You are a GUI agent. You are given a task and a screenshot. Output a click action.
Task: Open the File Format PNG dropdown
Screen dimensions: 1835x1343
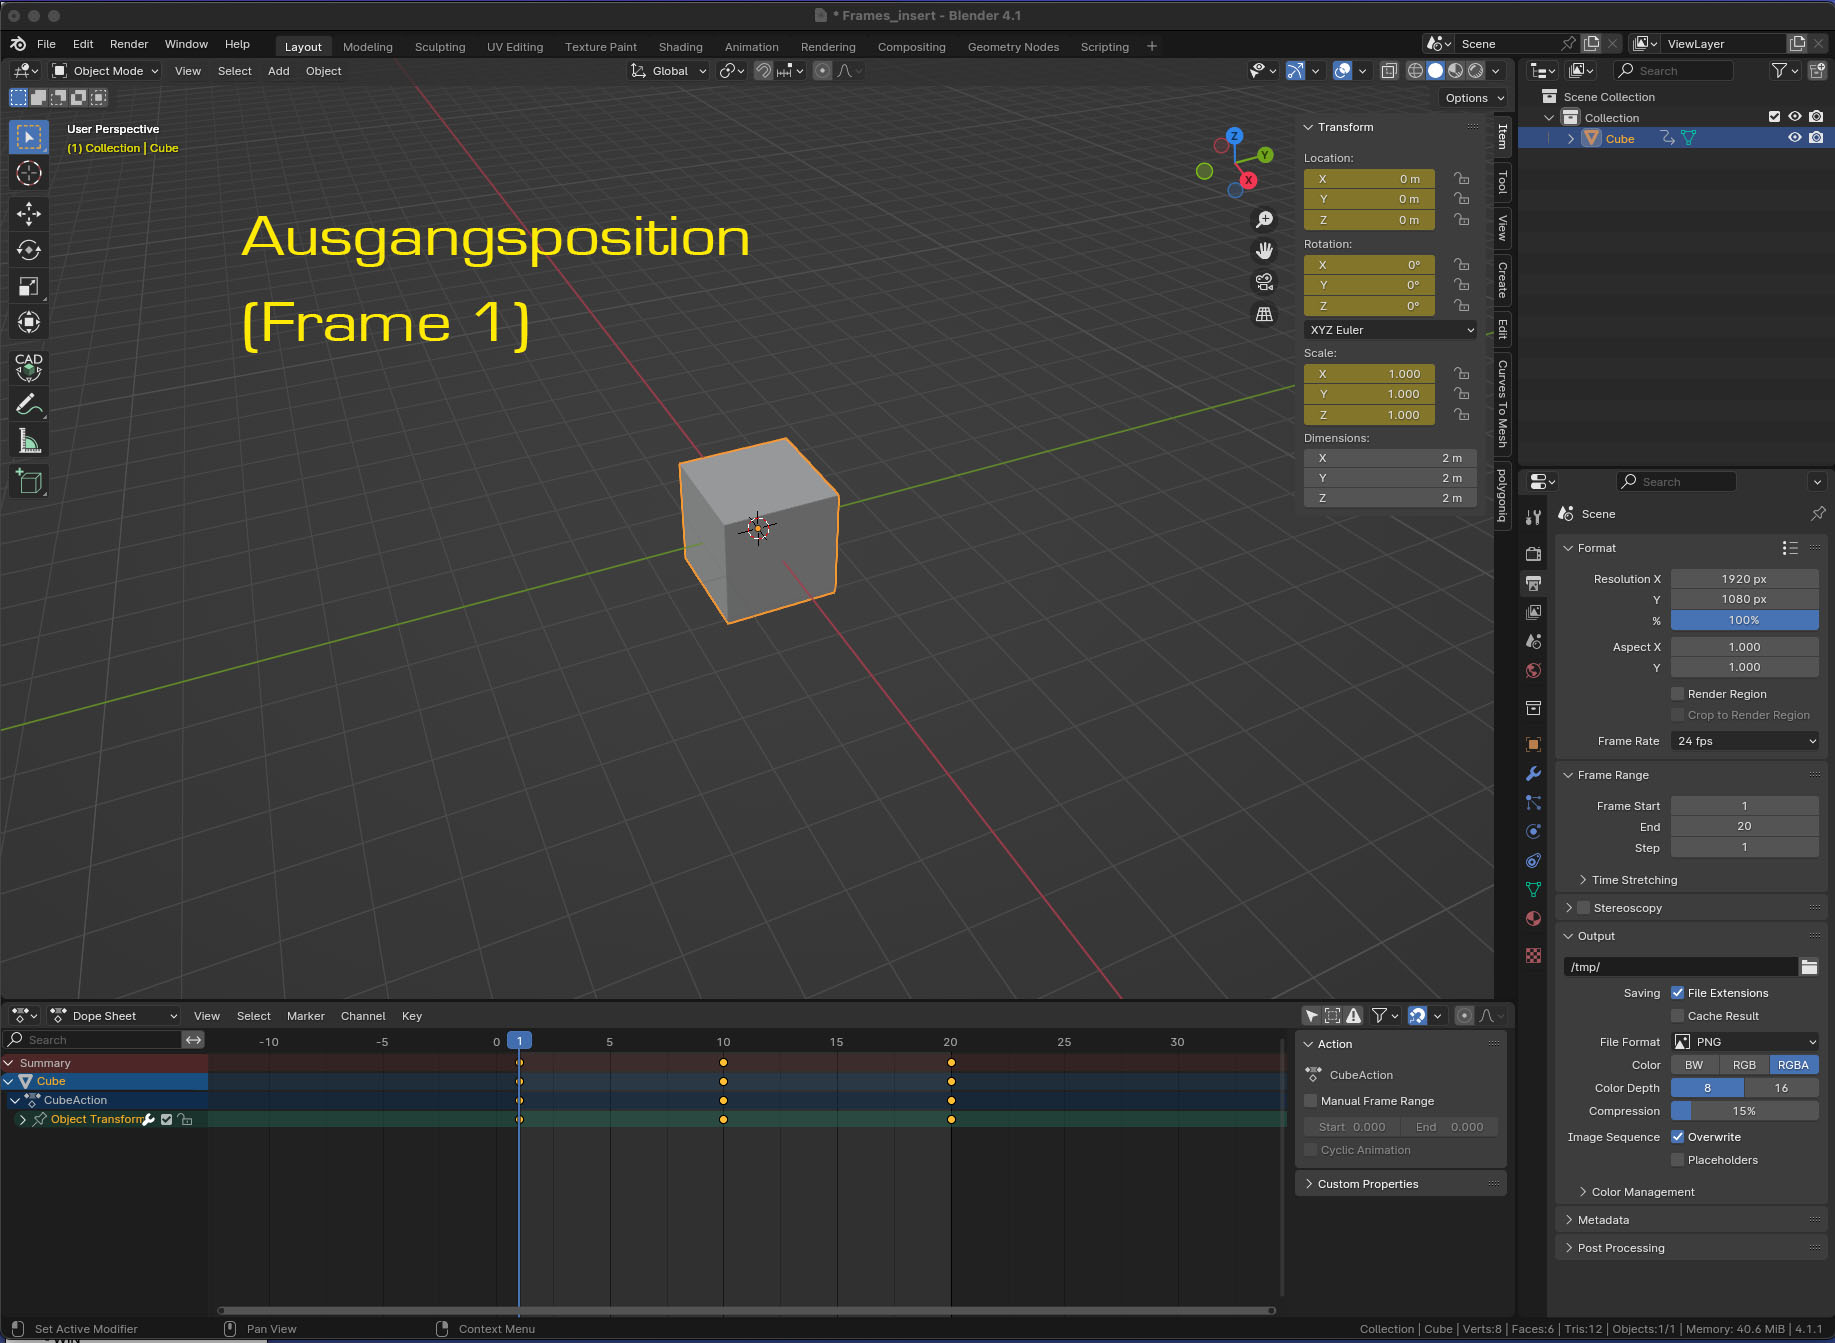click(1745, 1042)
